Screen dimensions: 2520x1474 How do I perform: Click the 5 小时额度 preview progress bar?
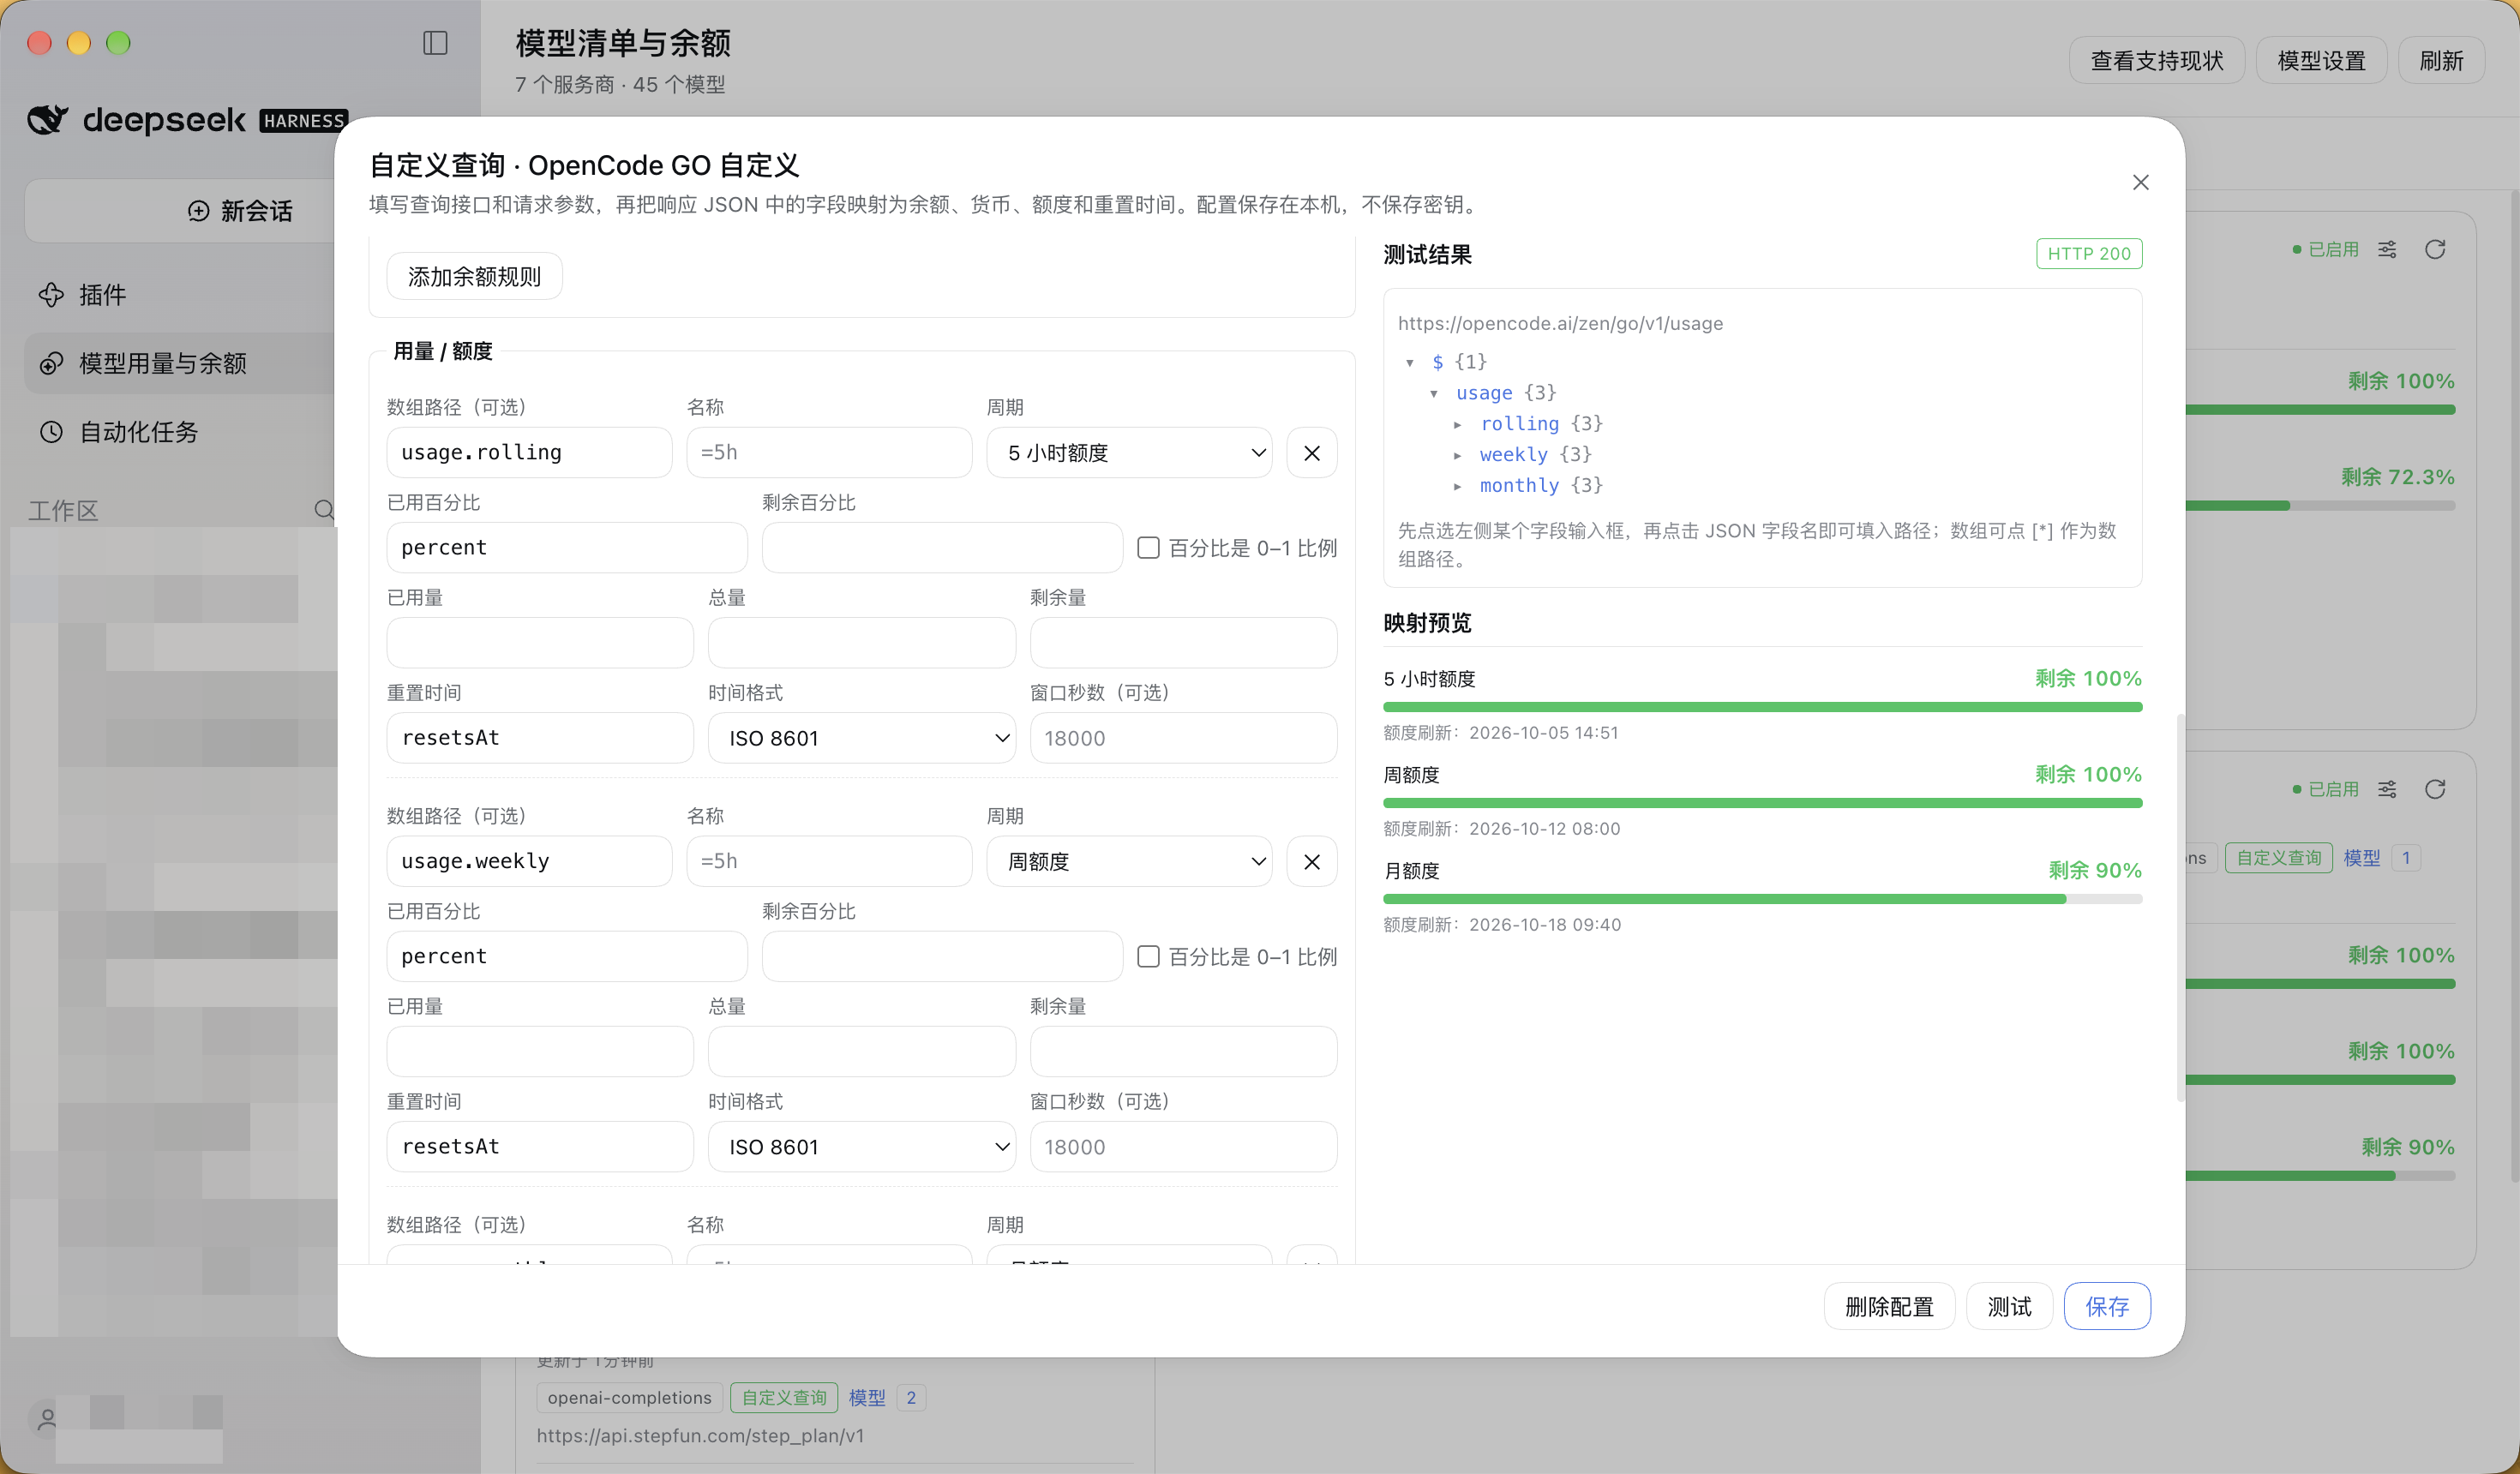click(1762, 707)
